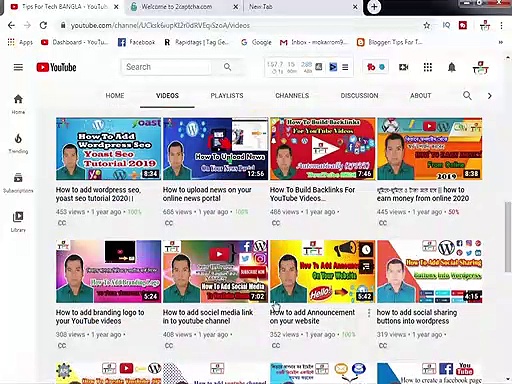Open a new browser tab

(x=374, y=7)
